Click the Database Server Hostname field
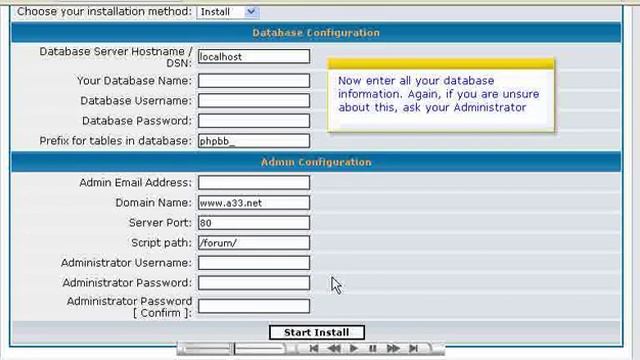This screenshot has height=360, width=640. (254, 56)
